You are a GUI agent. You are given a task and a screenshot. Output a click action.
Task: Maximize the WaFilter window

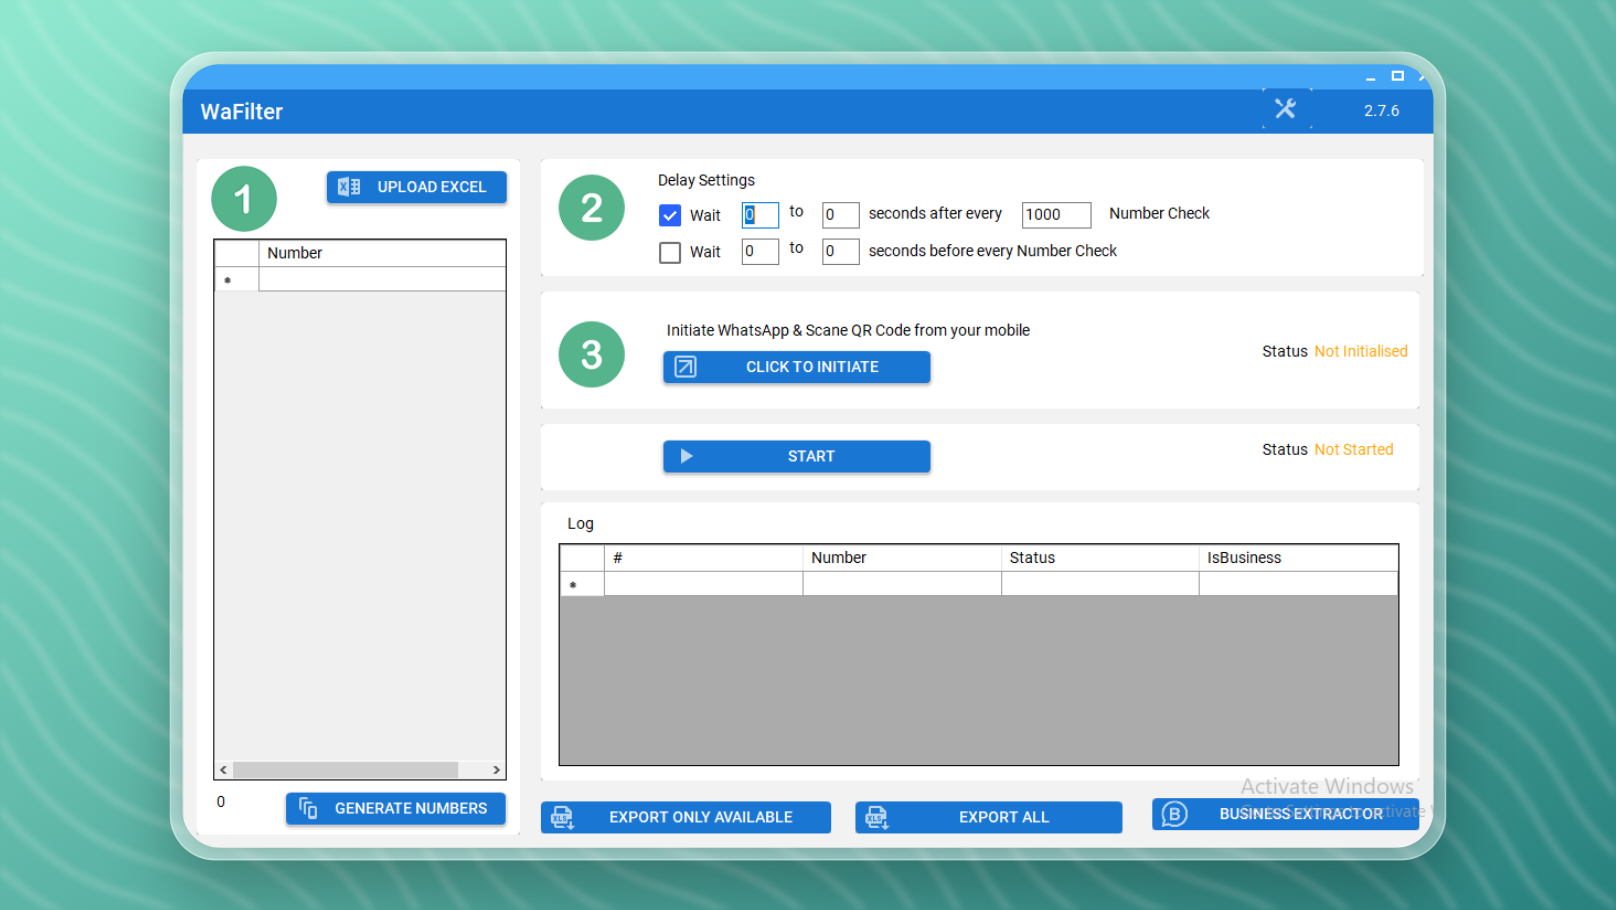point(1397,76)
